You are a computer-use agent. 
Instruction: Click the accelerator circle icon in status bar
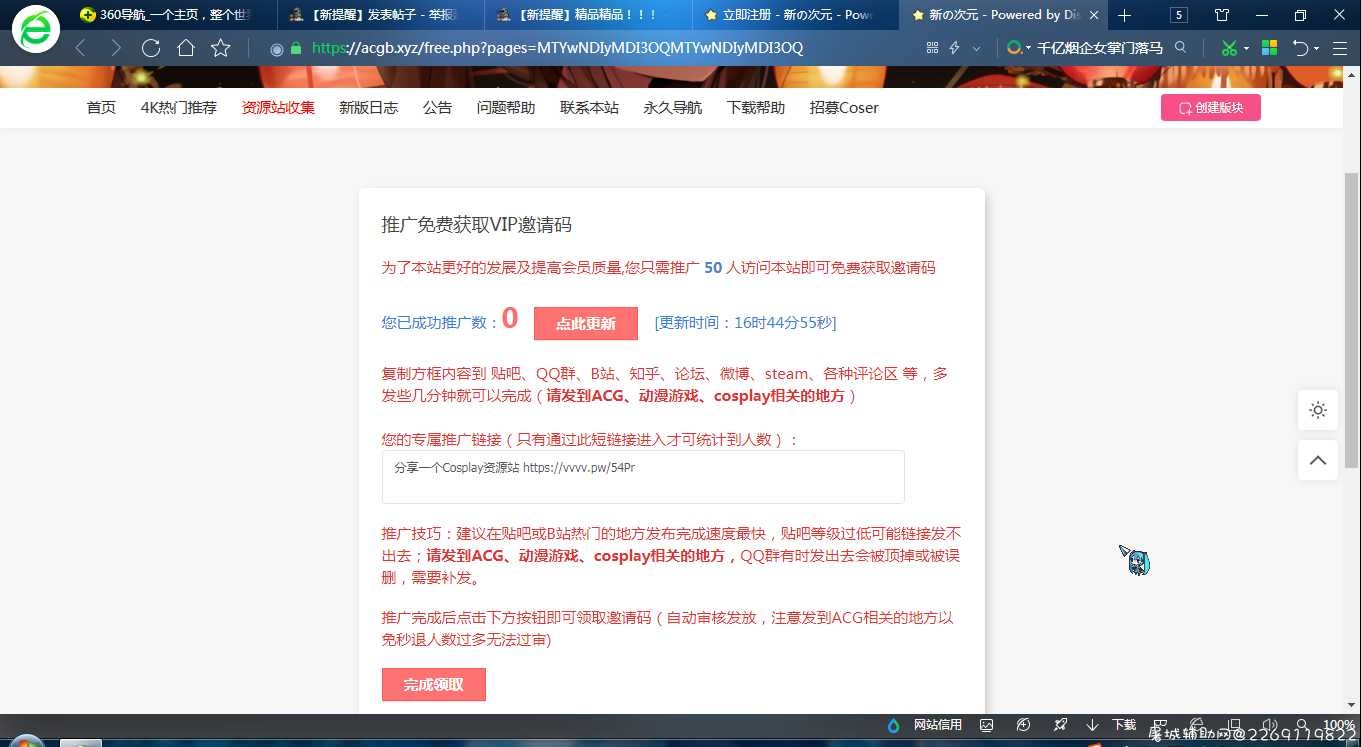(1023, 725)
